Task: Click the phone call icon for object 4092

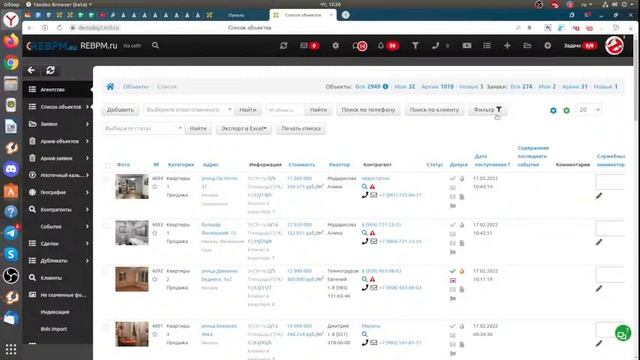Action: click(x=364, y=288)
